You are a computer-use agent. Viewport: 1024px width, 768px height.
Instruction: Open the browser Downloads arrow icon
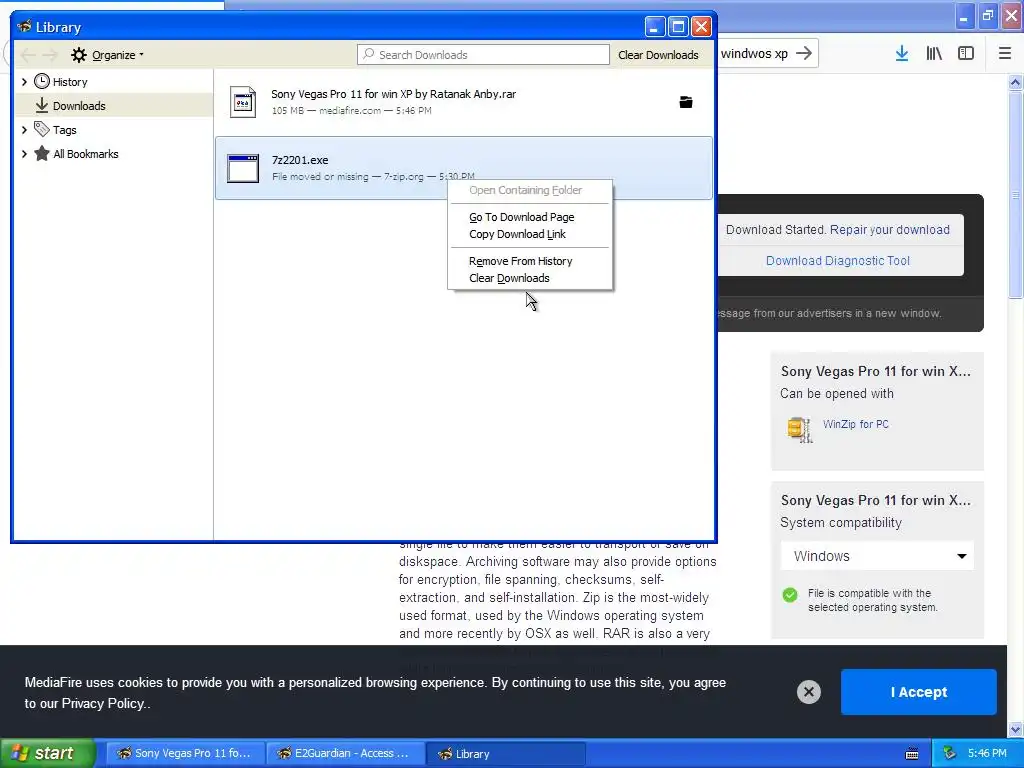click(902, 54)
